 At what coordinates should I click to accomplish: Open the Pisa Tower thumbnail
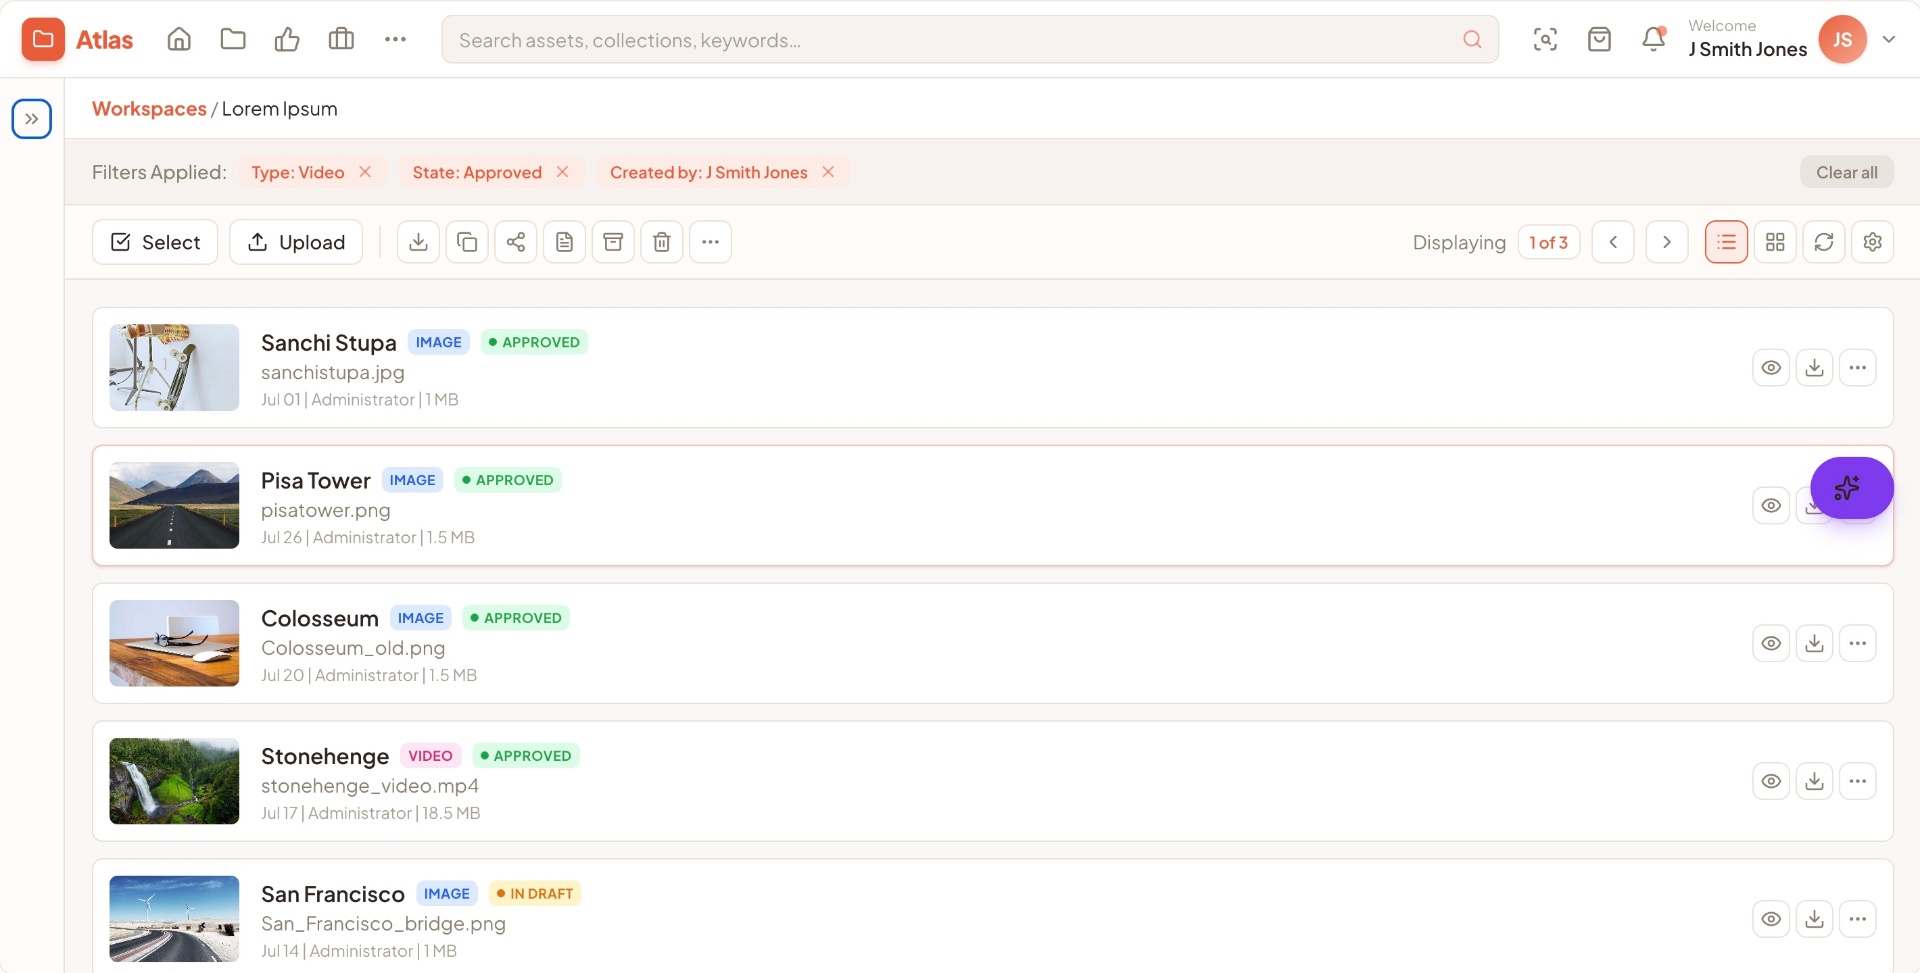coord(174,505)
